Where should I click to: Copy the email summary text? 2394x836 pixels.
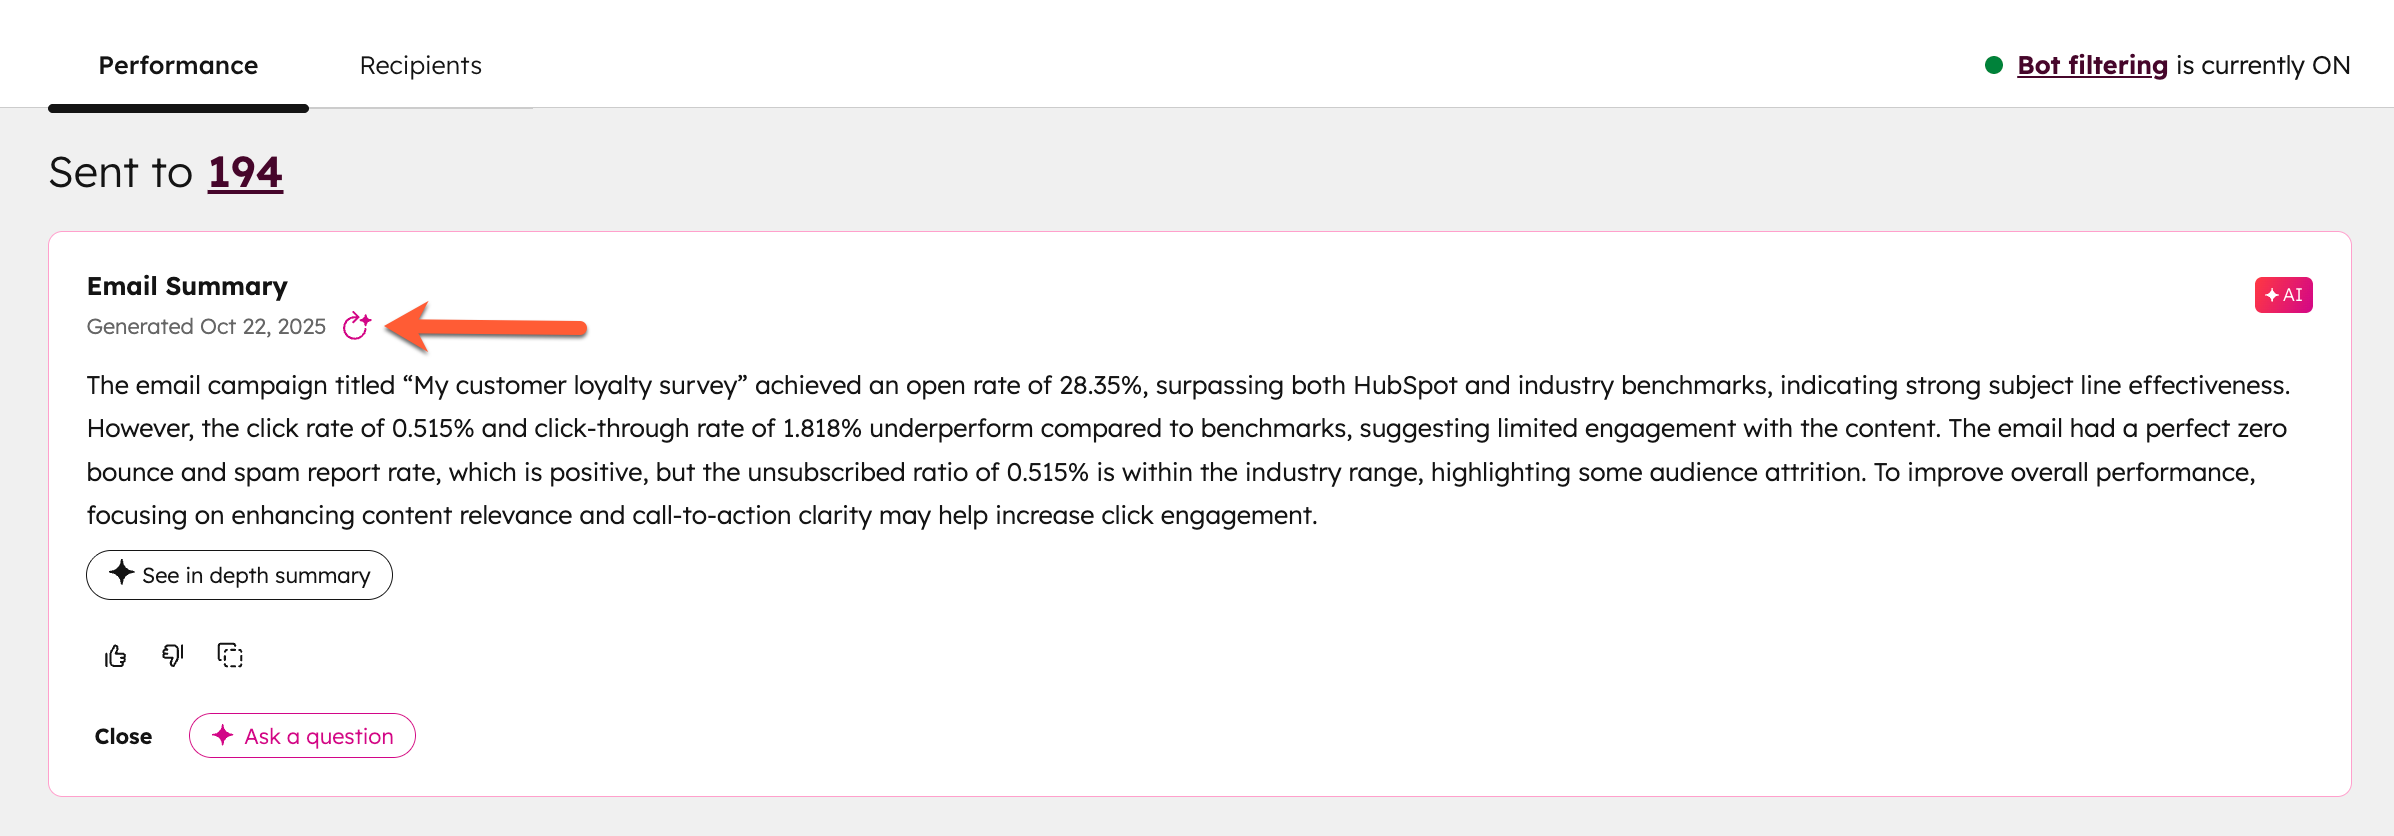[230, 655]
